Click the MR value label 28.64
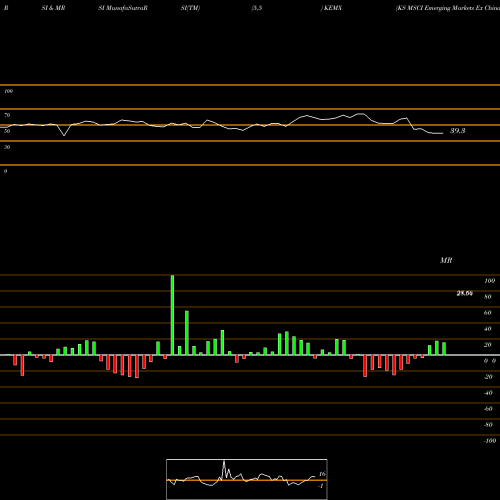 tap(465, 293)
